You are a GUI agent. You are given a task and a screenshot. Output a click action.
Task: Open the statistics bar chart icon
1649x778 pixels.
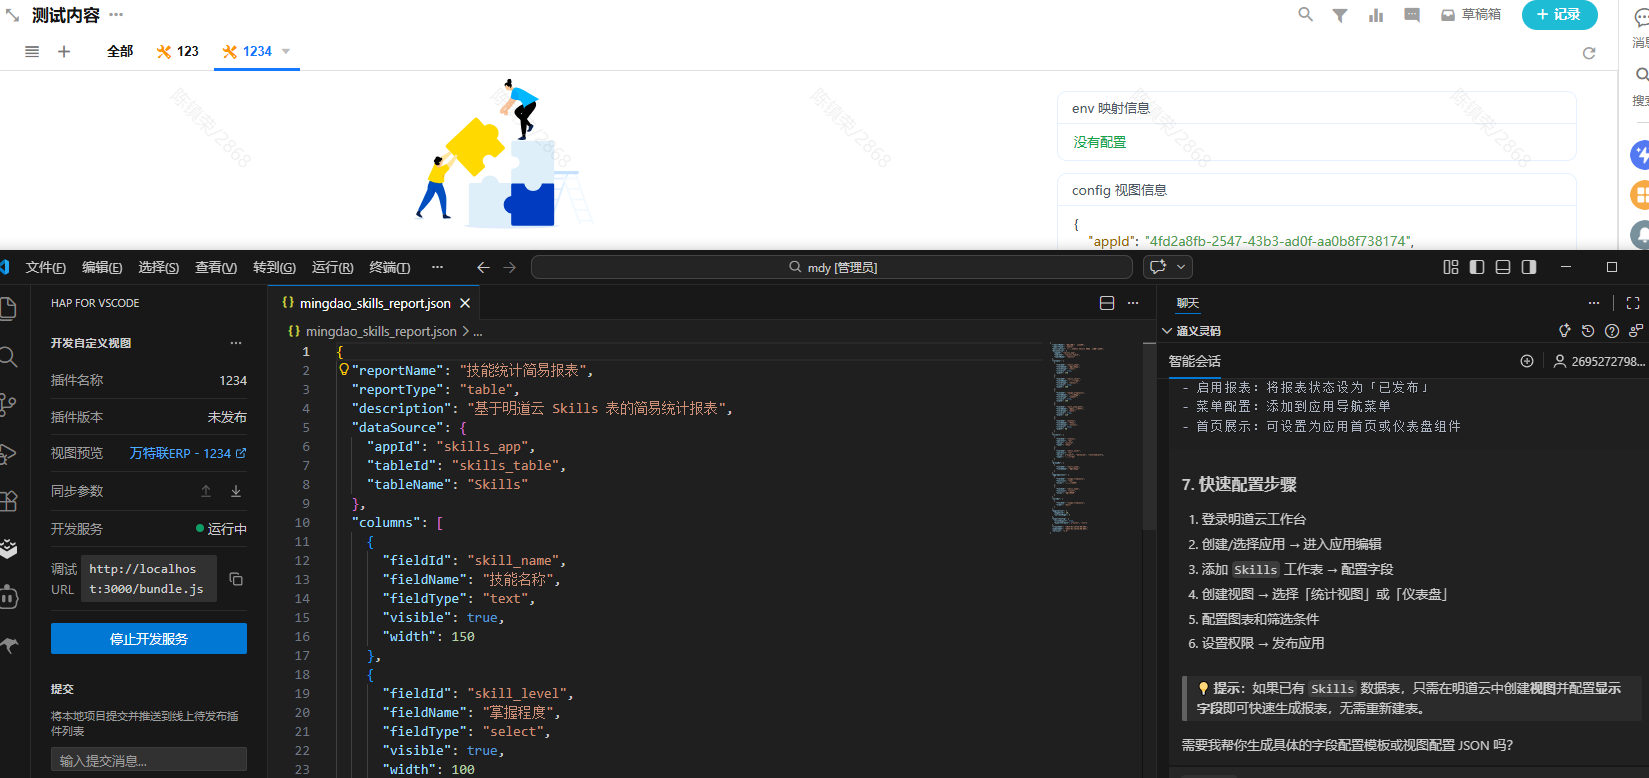pos(1376,15)
